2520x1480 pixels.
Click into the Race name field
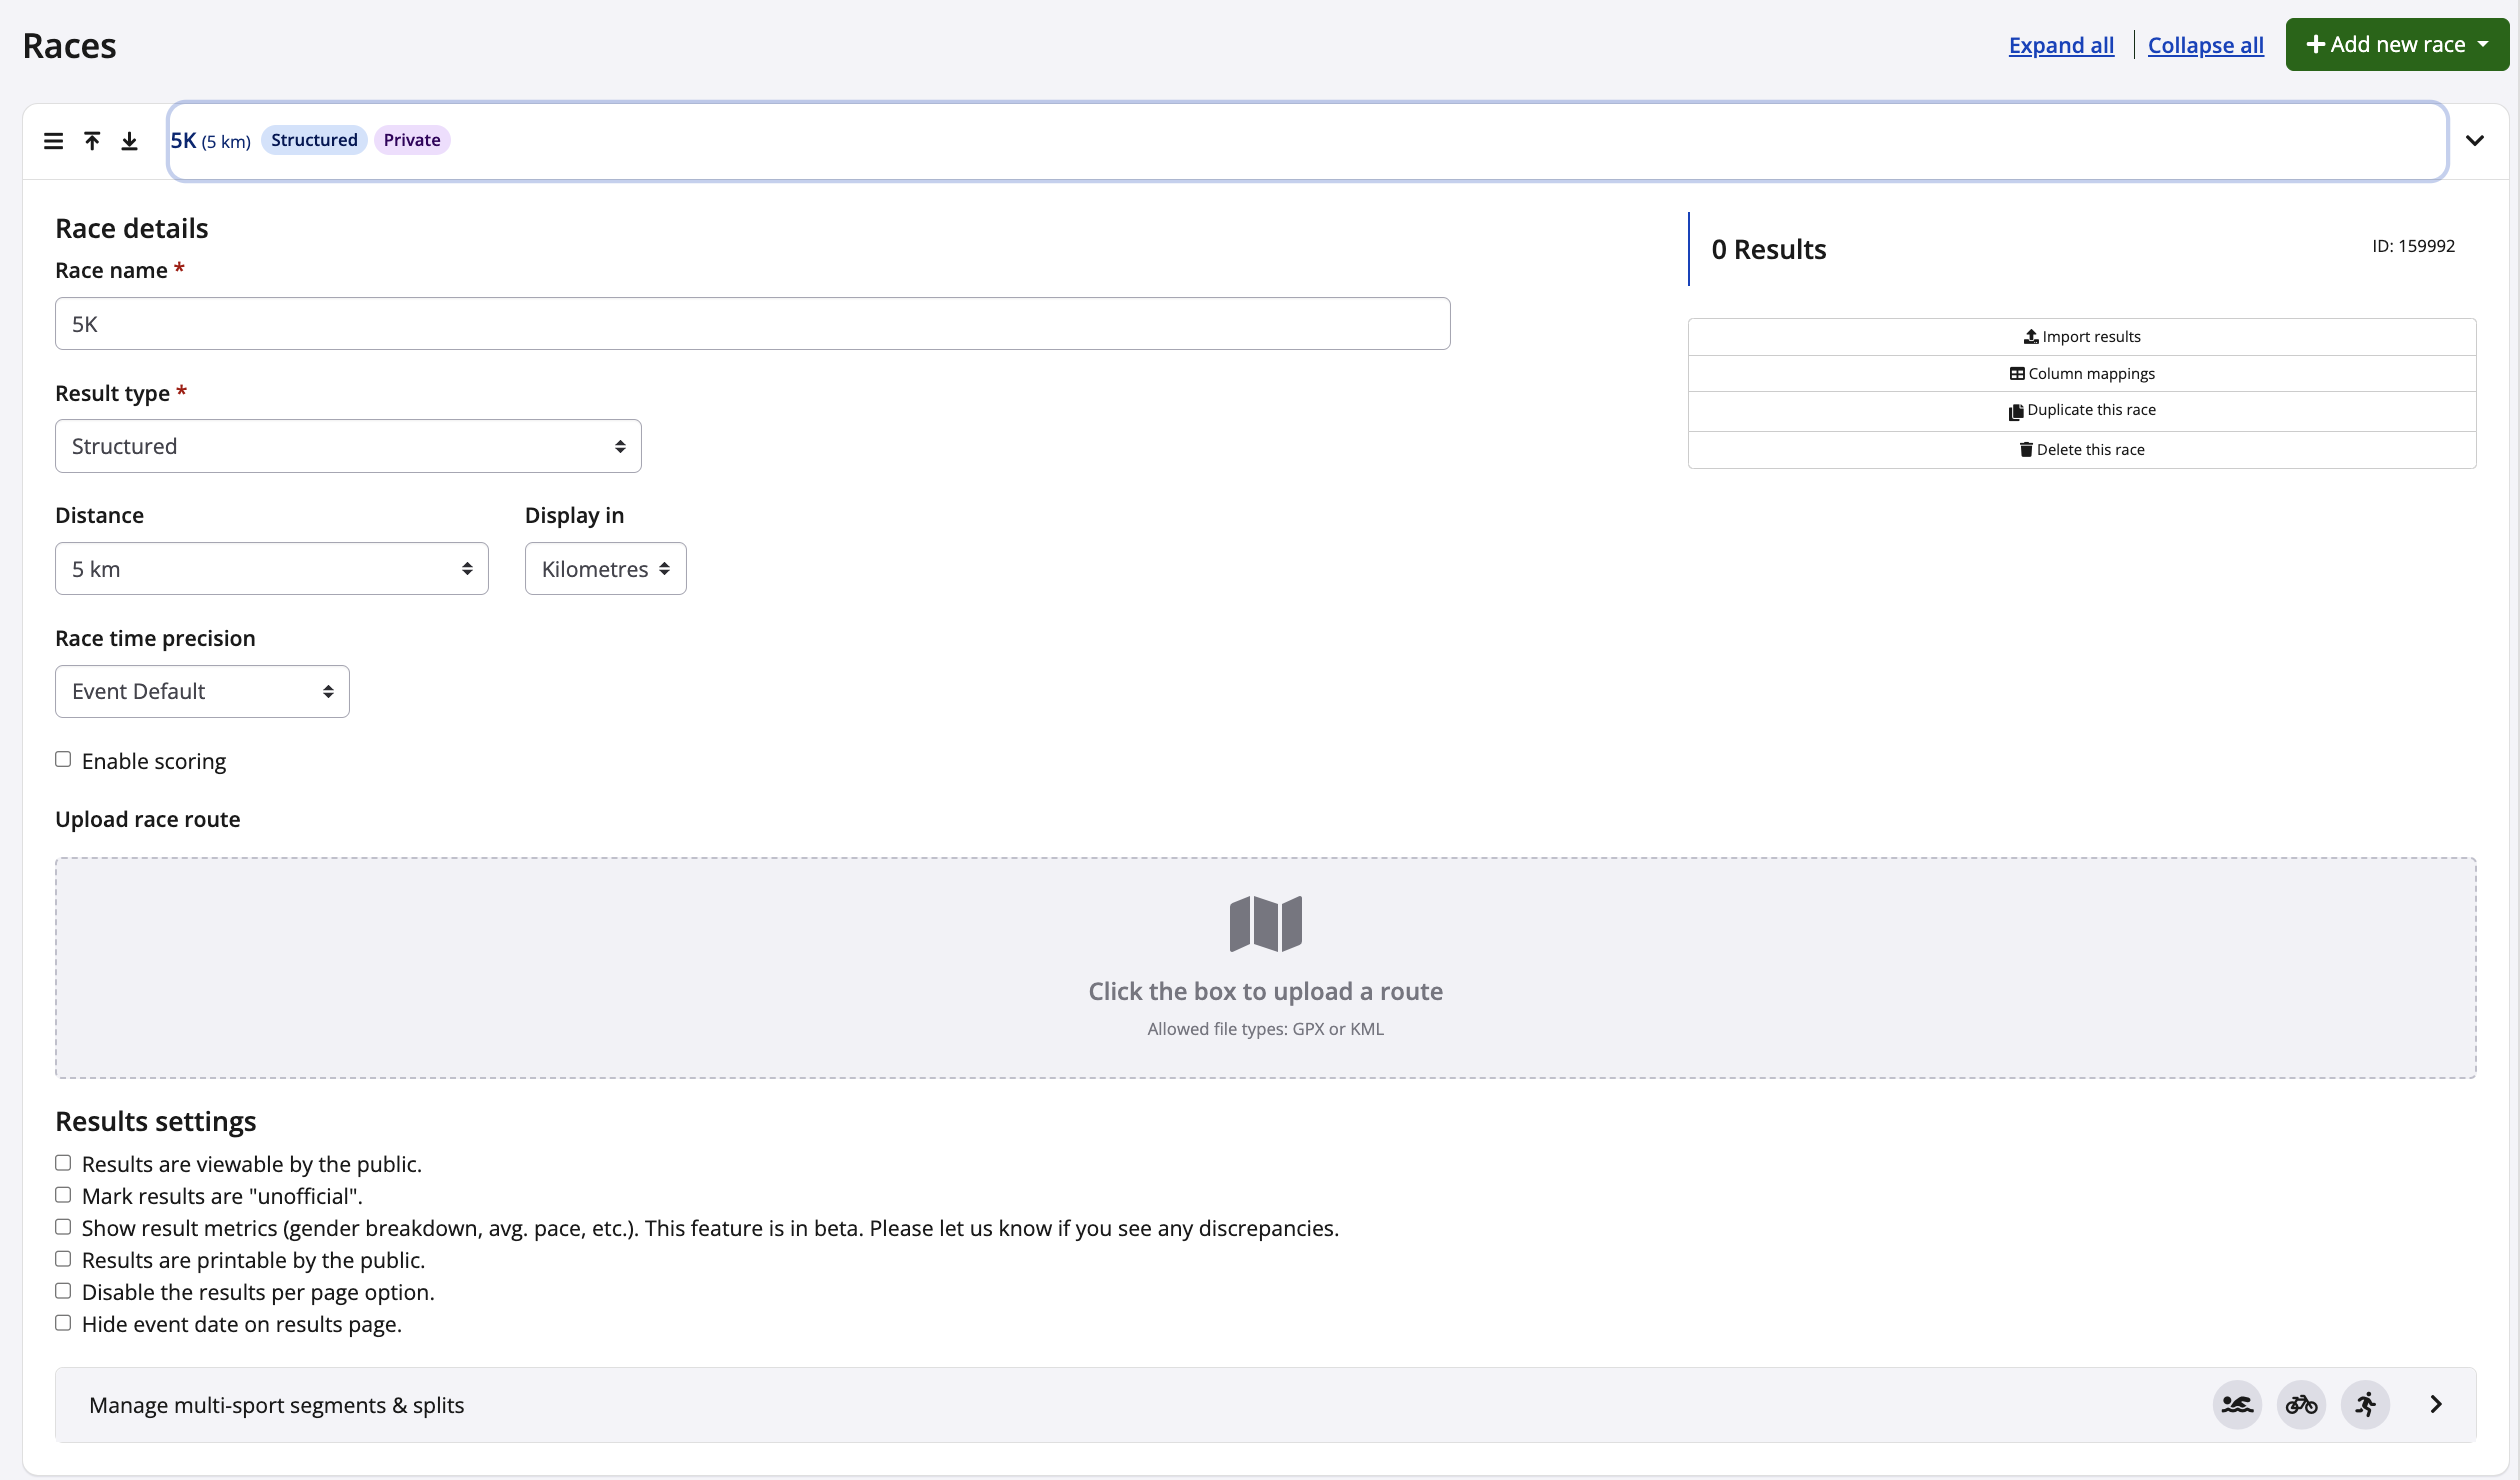click(x=752, y=324)
